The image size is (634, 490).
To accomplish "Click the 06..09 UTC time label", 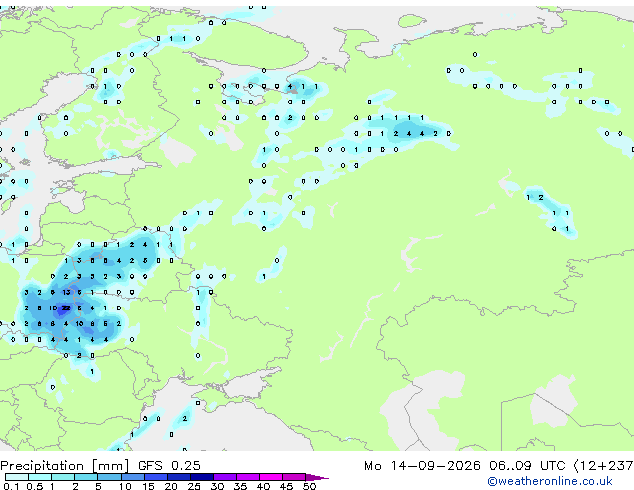I will (x=526, y=466).
